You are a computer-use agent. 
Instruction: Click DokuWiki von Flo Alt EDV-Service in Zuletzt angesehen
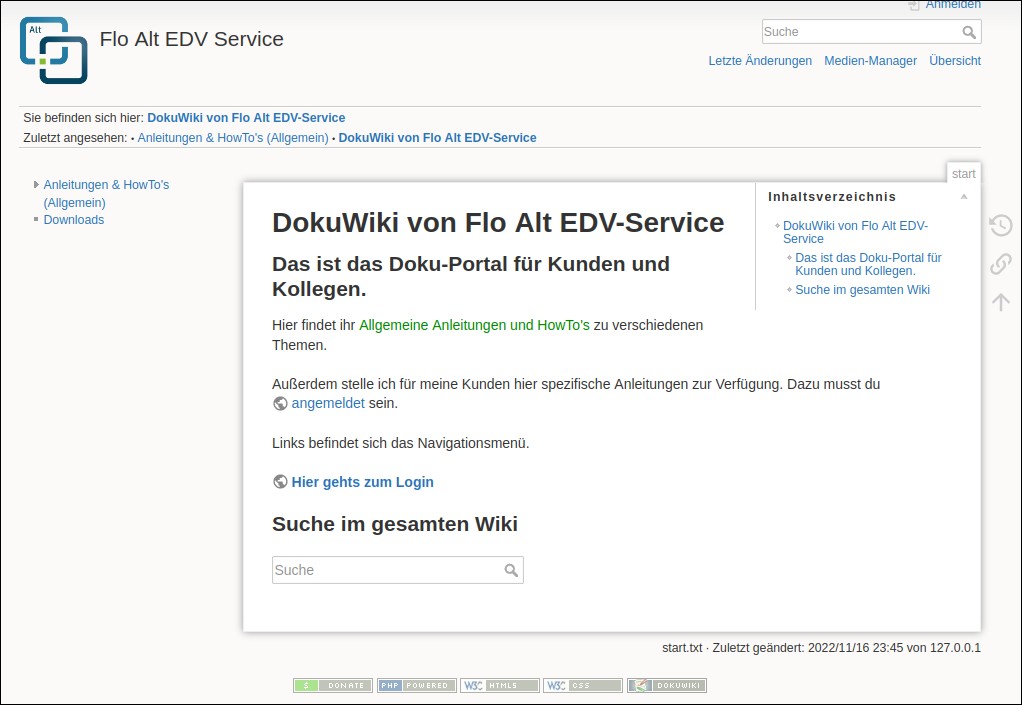437,137
